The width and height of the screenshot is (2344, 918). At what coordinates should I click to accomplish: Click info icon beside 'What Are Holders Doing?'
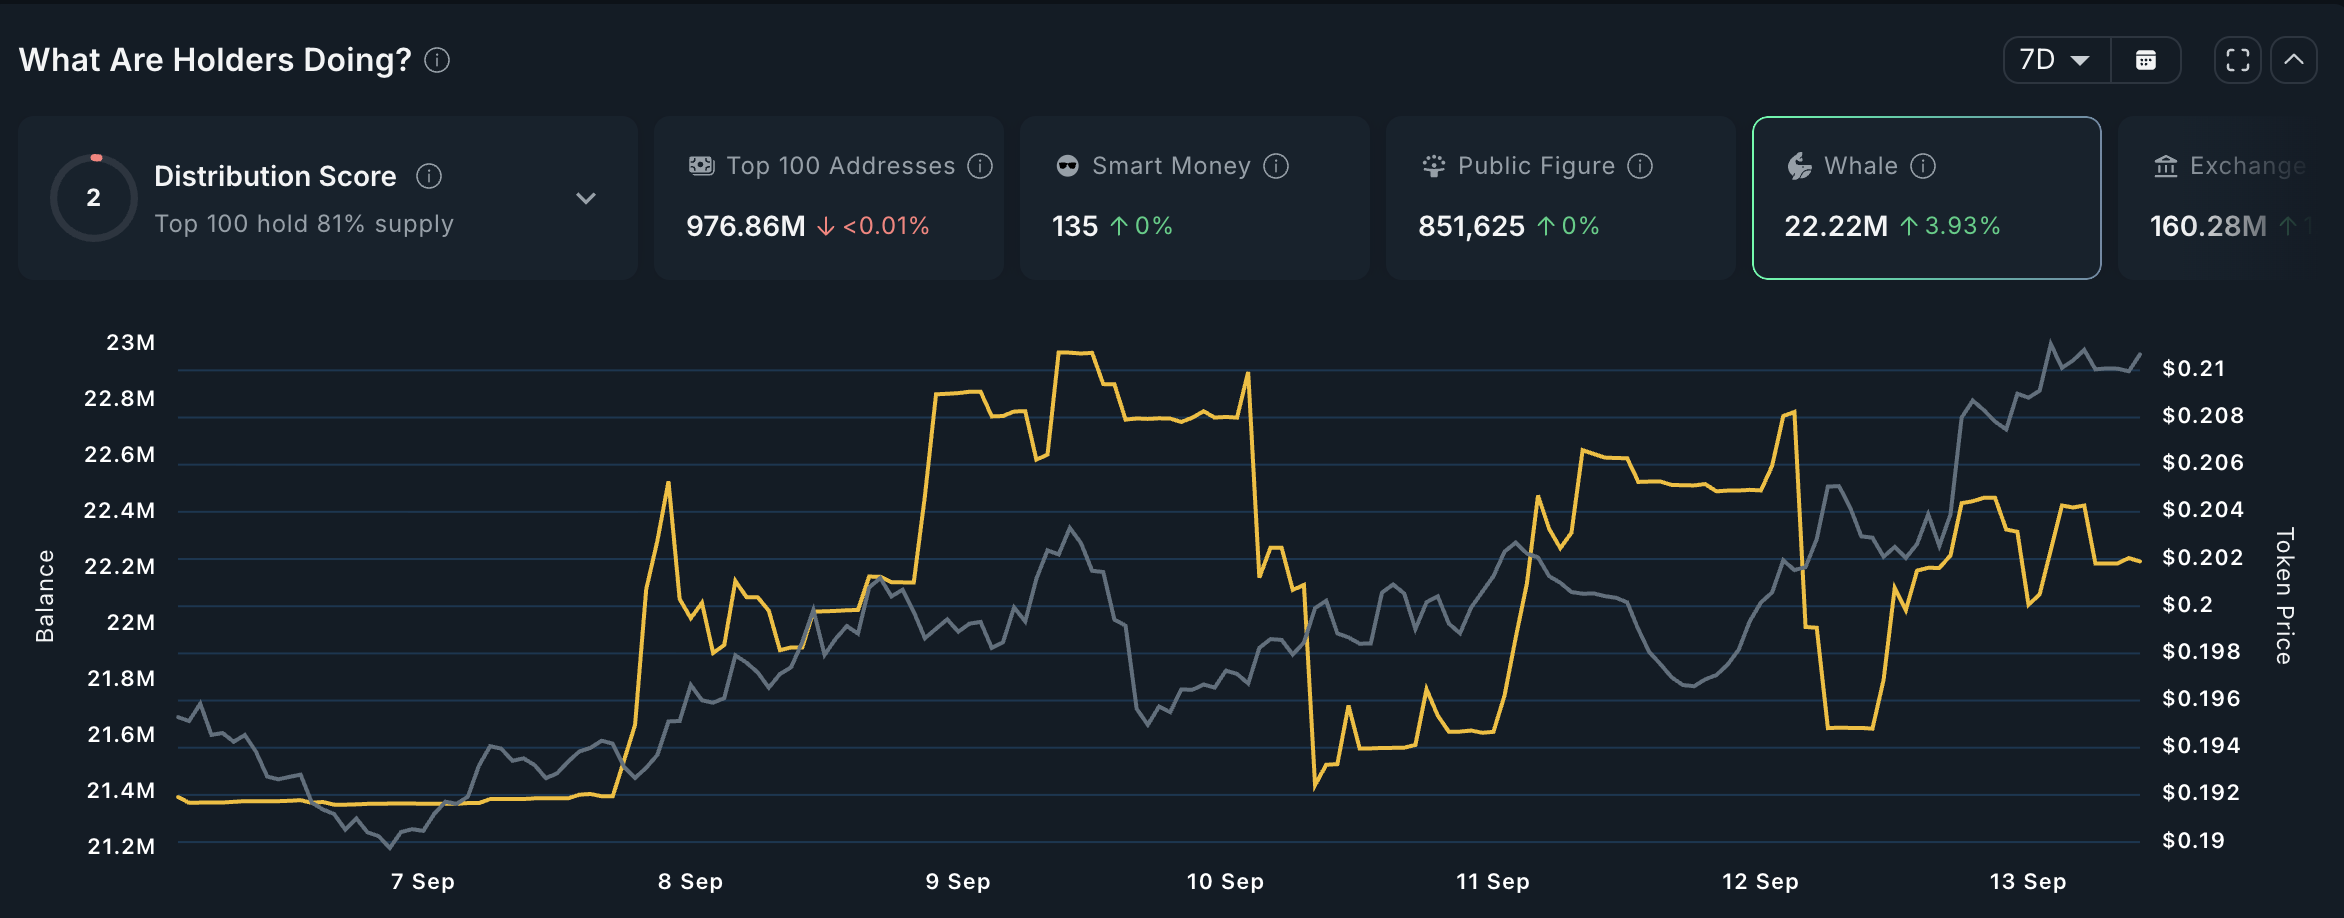[437, 61]
